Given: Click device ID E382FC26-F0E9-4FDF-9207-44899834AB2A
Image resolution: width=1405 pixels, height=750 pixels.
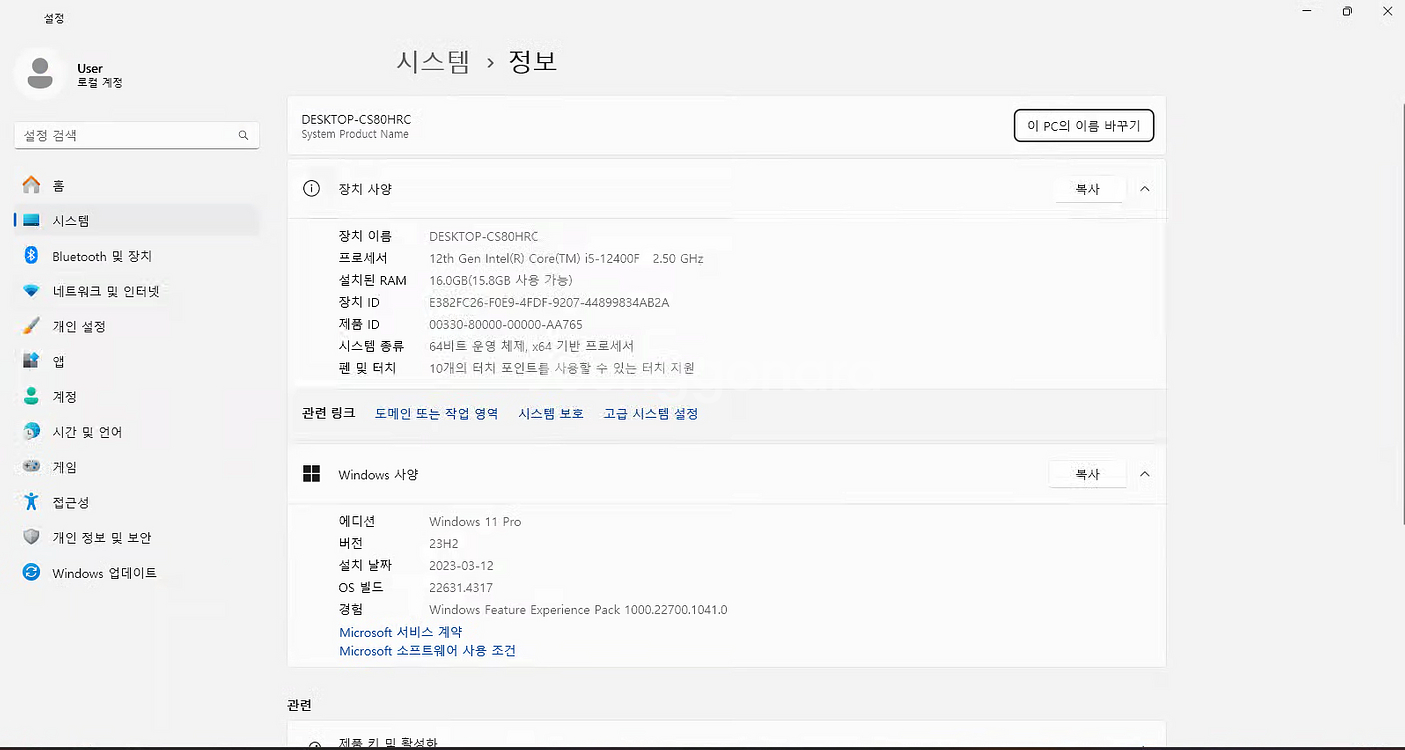Looking at the screenshot, I should click(549, 302).
